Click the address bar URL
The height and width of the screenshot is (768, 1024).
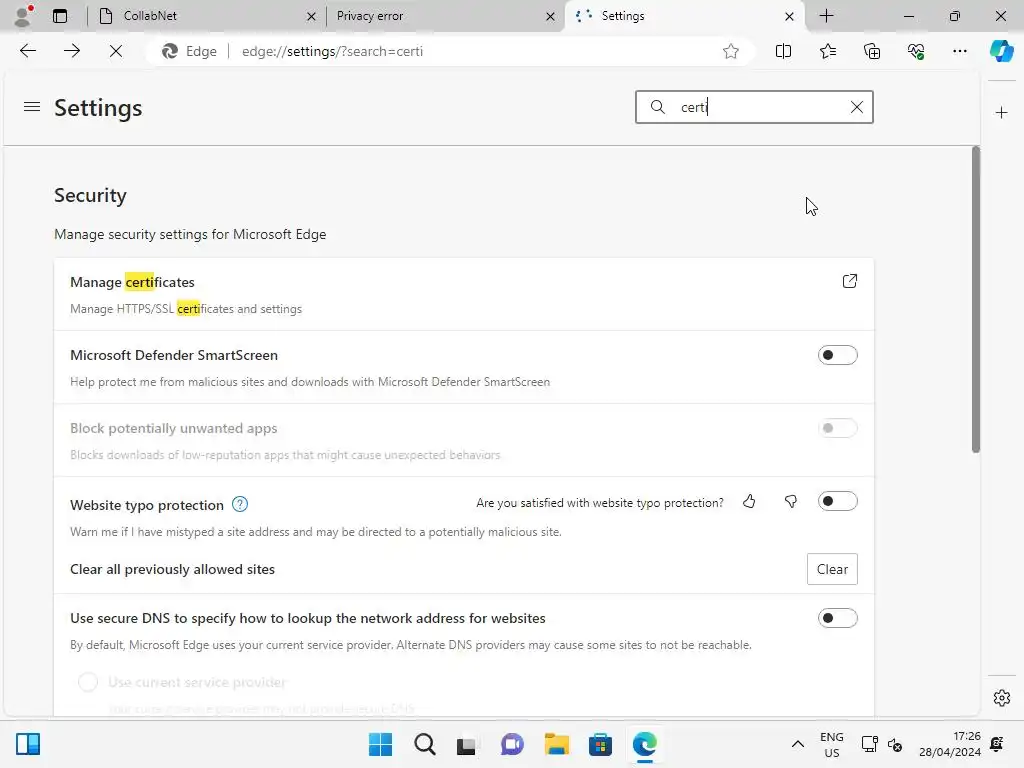coord(332,51)
